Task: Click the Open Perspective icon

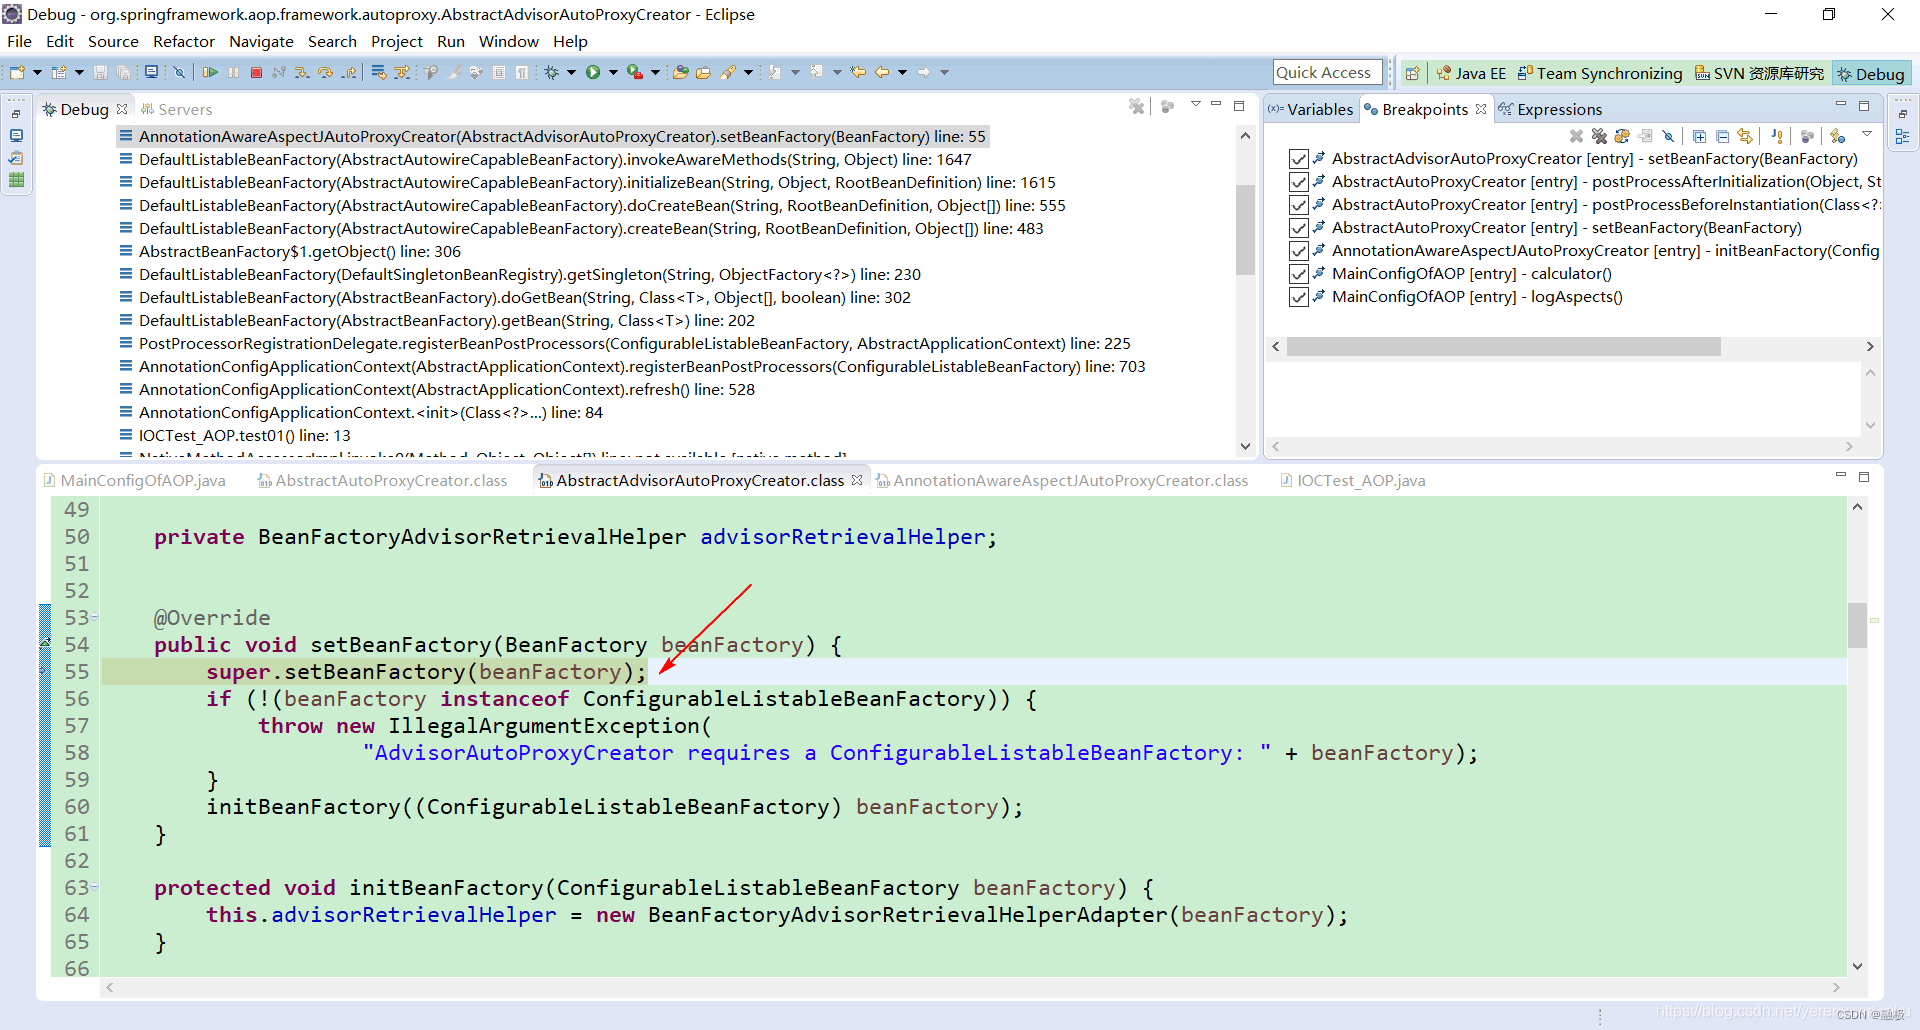Action: 1412,73
